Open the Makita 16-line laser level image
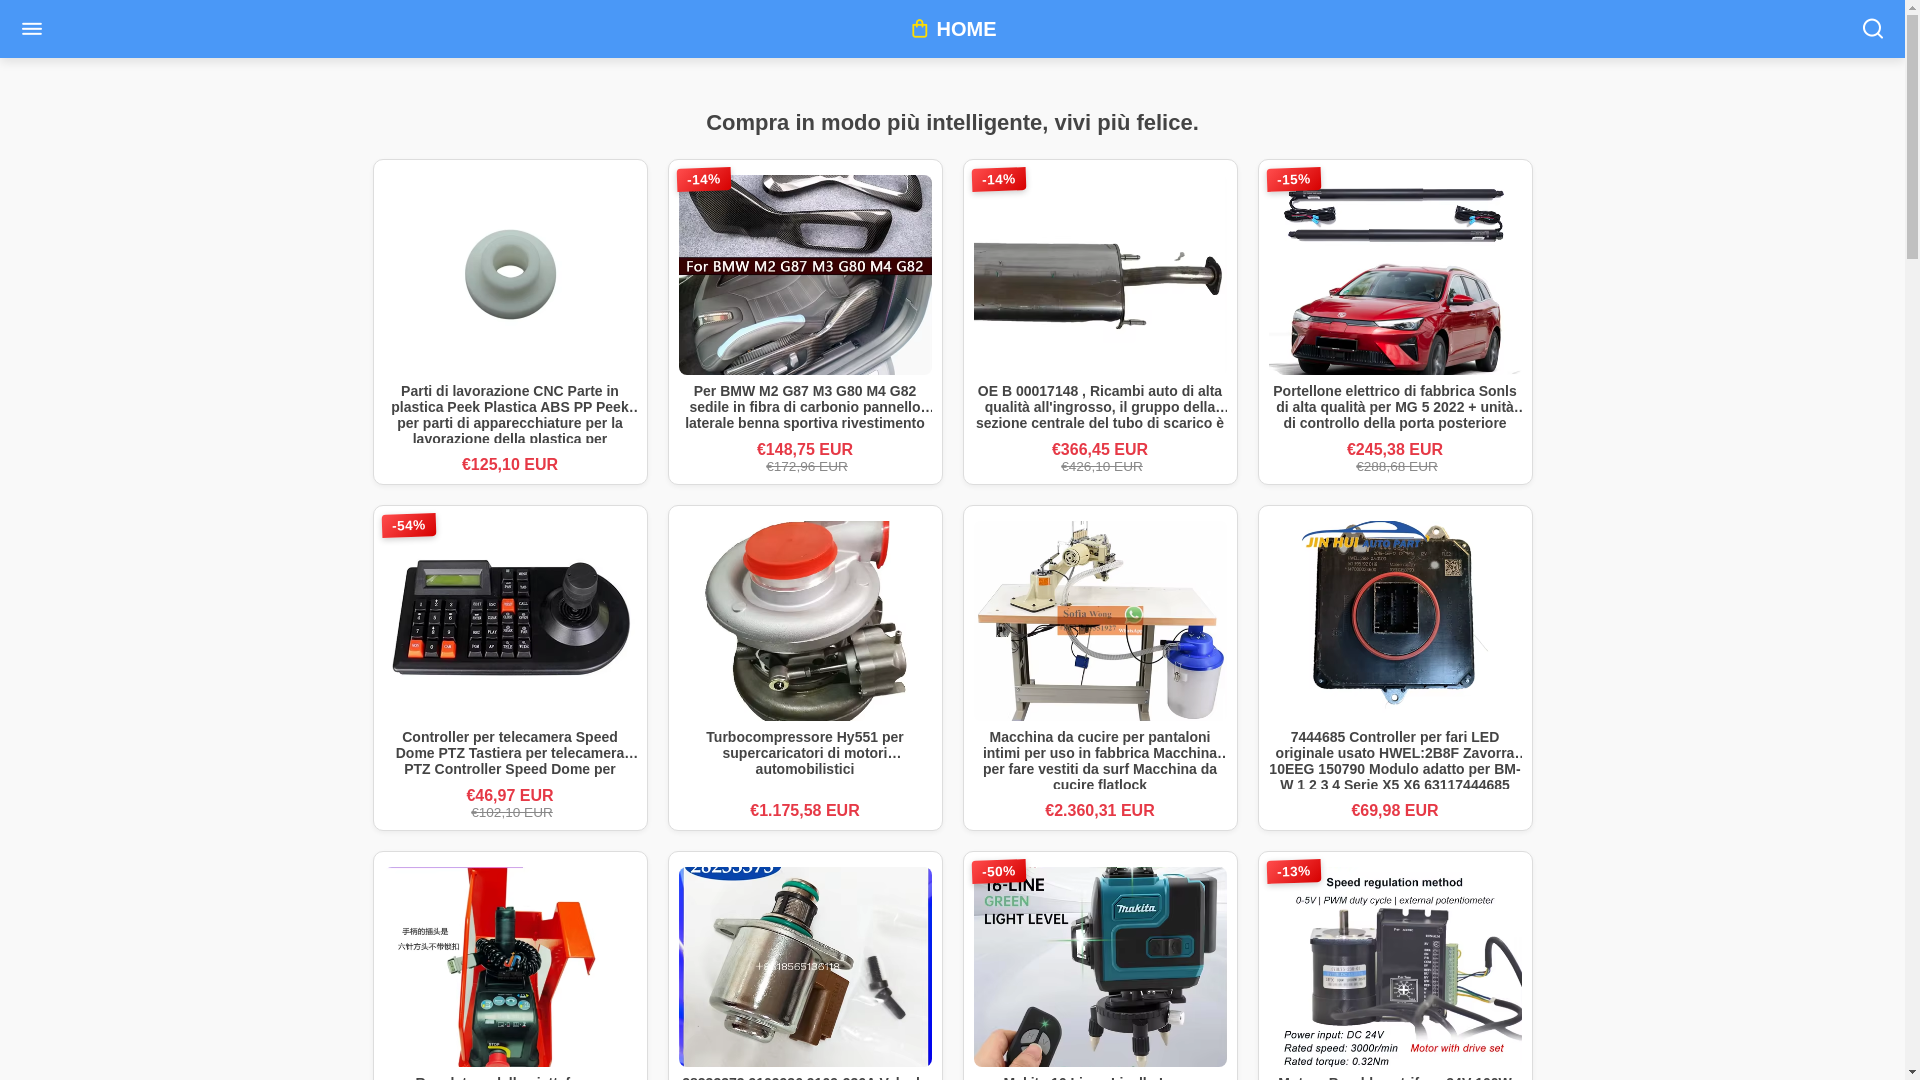Image resolution: width=1920 pixels, height=1080 pixels. tap(1100, 966)
